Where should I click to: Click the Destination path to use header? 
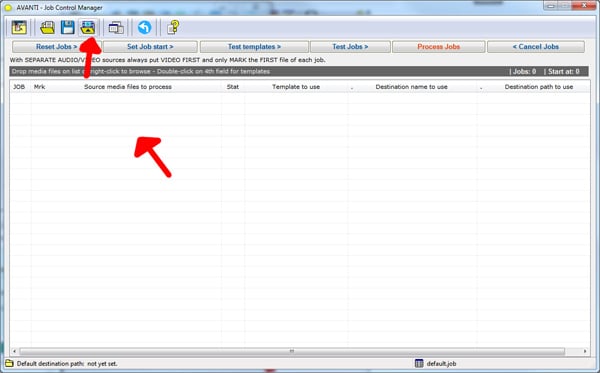click(539, 87)
